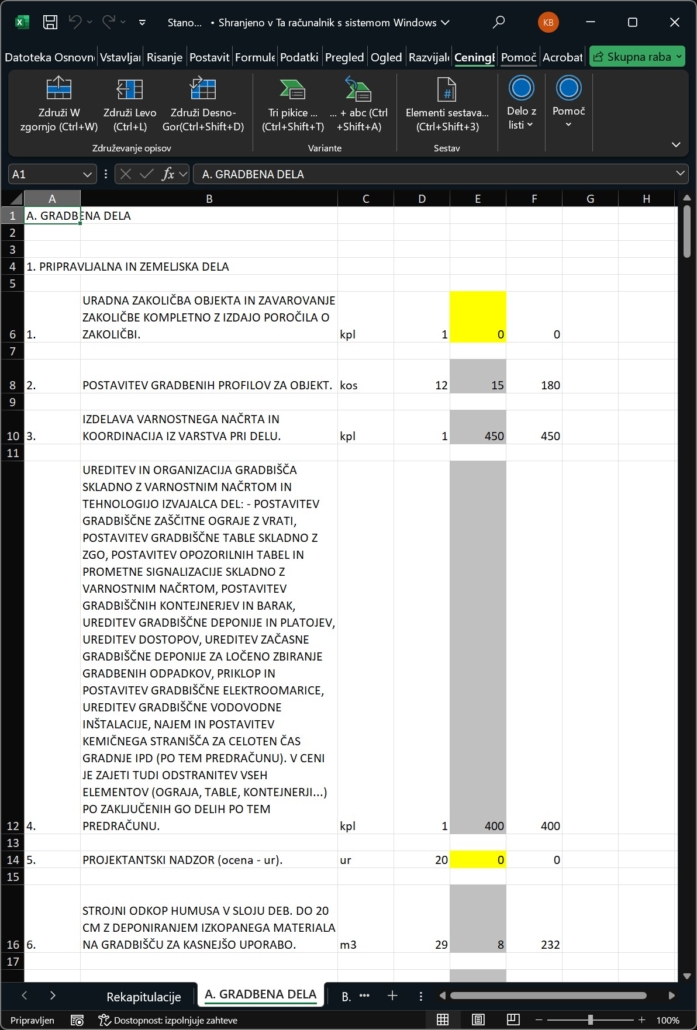Expand the formula bar chevron
The width and height of the screenshot is (697, 1030).
pyautogui.click(x=681, y=174)
